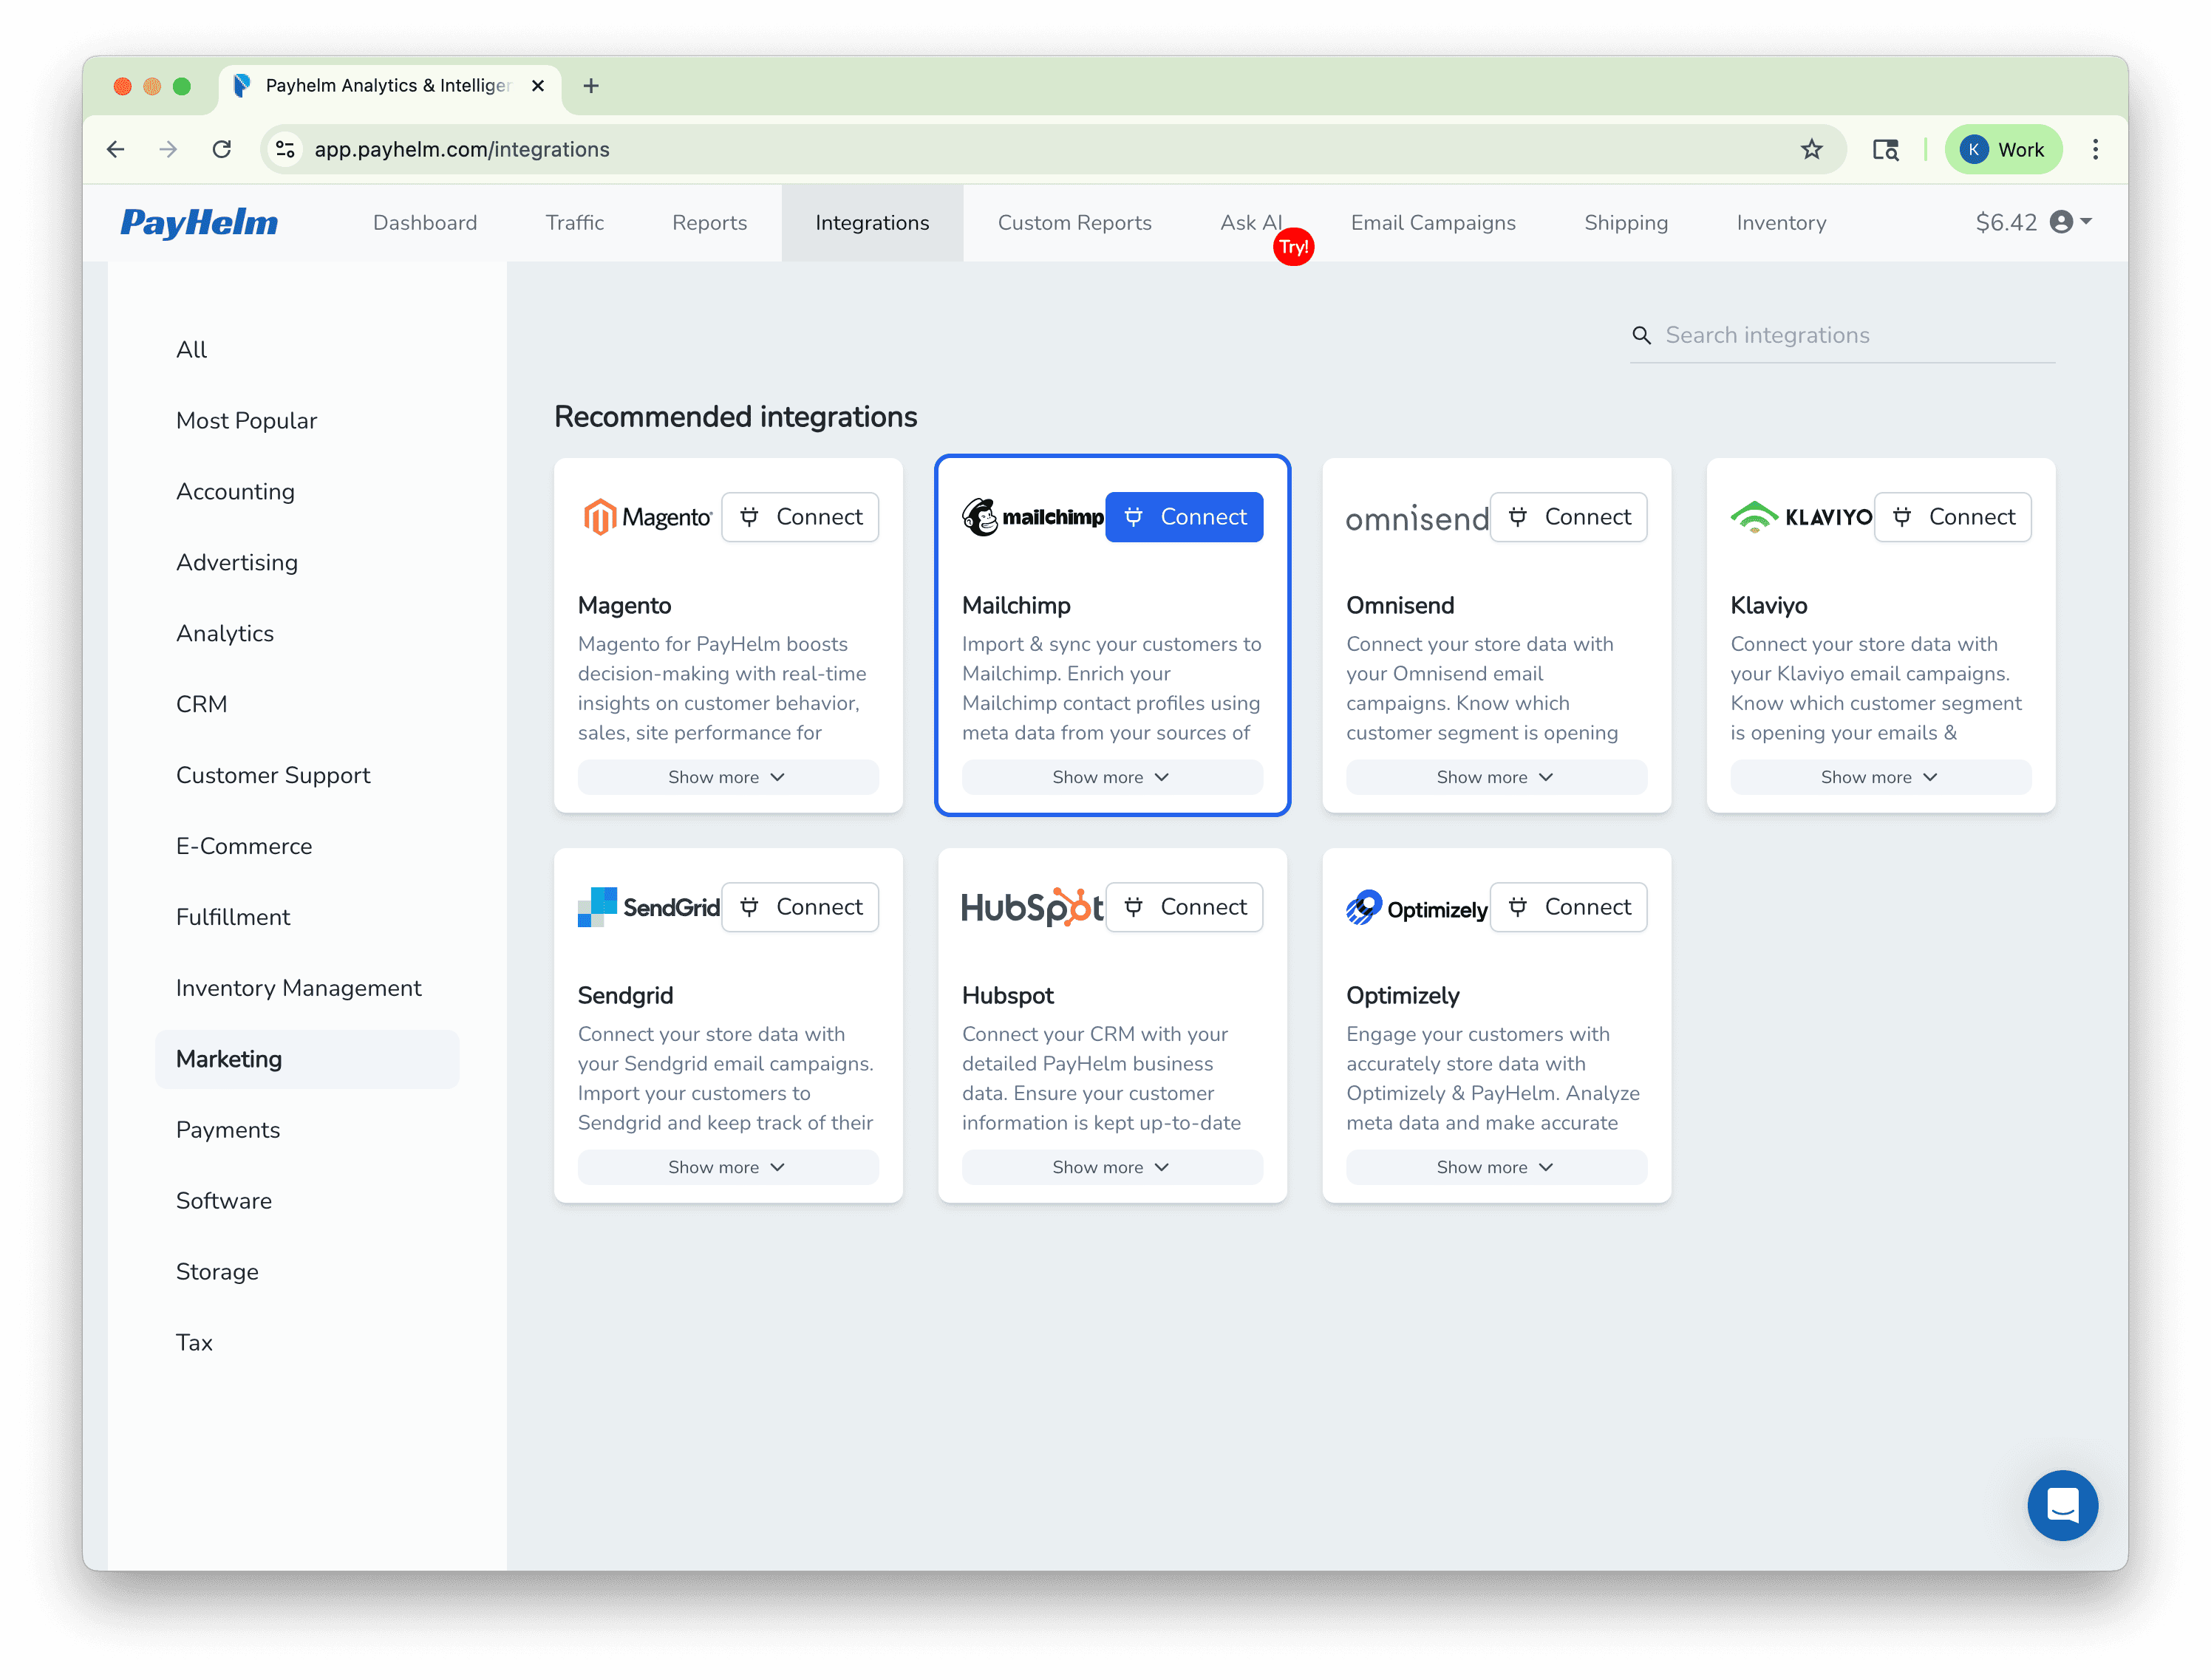2211x1680 pixels.
Task: Click the HubSpot logo icon
Action: click(1031, 907)
